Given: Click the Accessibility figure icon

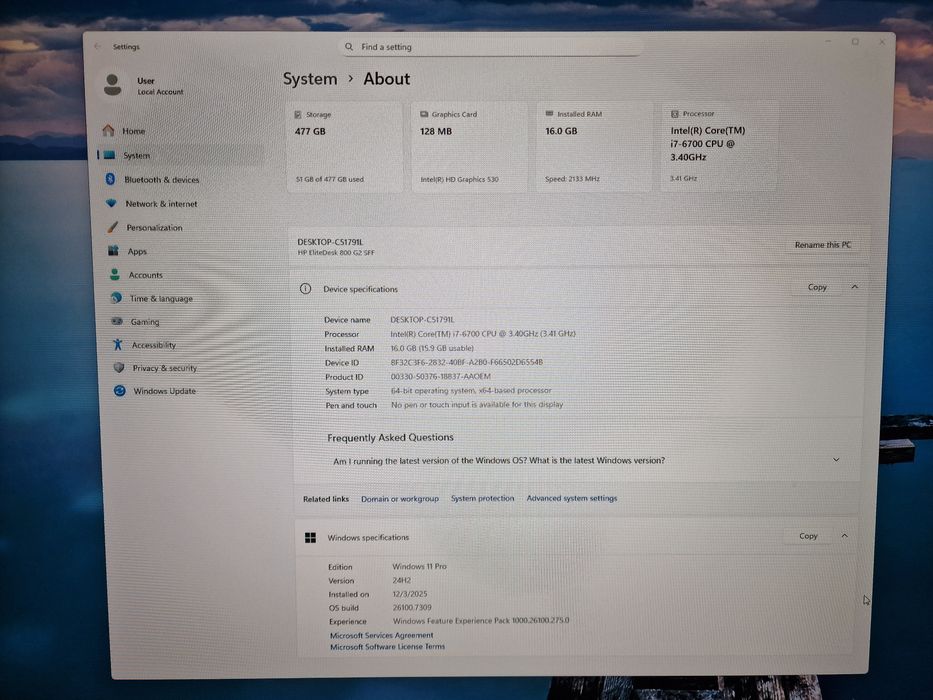Looking at the screenshot, I should click(118, 344).
